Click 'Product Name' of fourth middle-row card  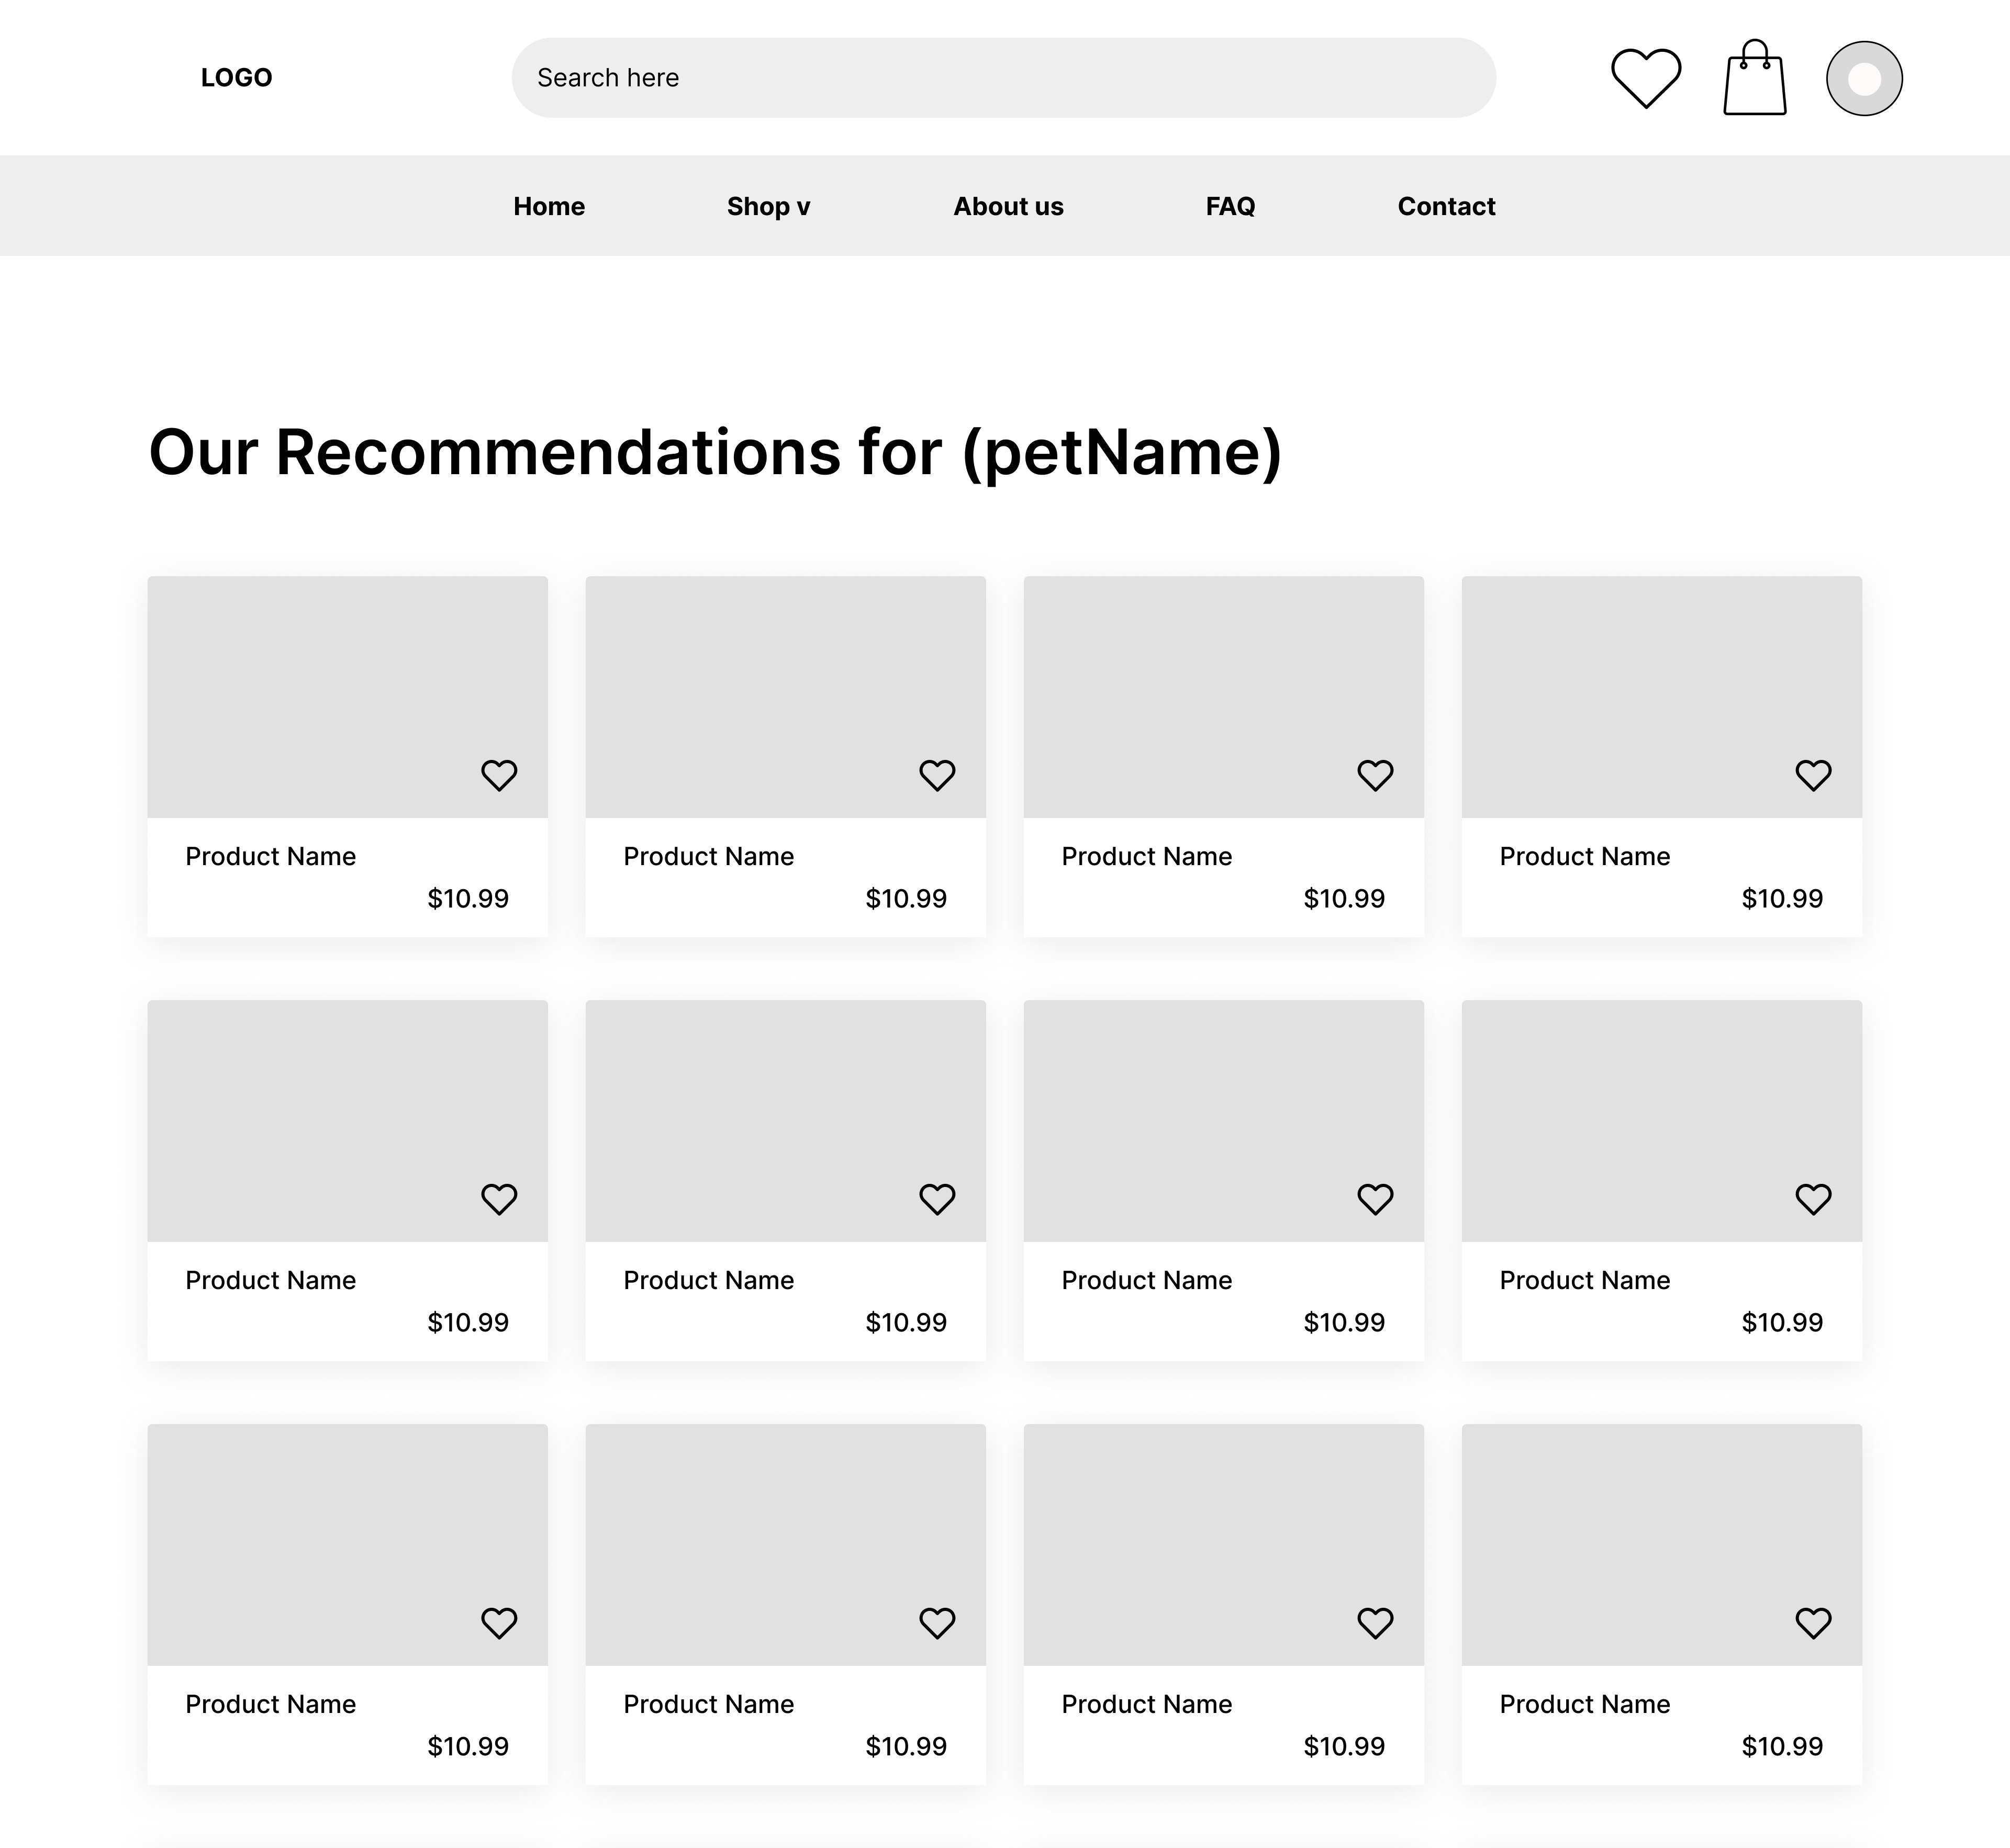[1585, 1280]
